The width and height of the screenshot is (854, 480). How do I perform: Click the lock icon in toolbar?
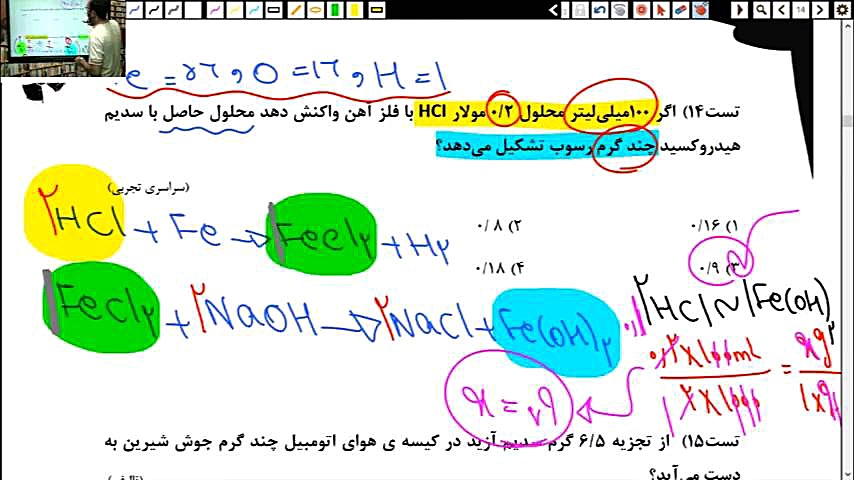point(580,10)
